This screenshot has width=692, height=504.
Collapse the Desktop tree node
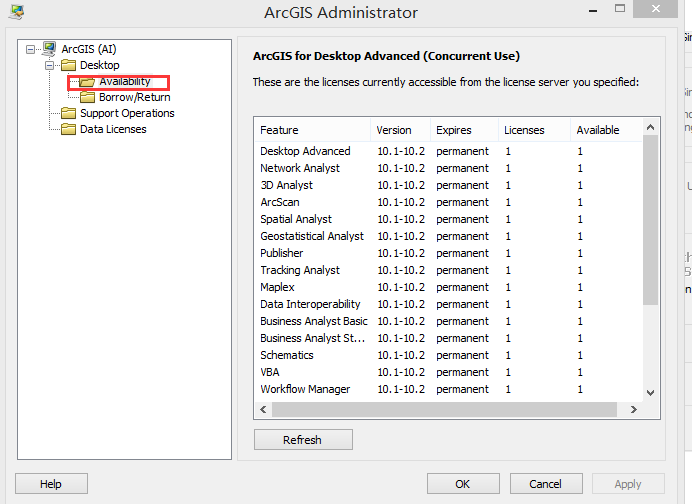pyautogui.click(x=49, y=65)
